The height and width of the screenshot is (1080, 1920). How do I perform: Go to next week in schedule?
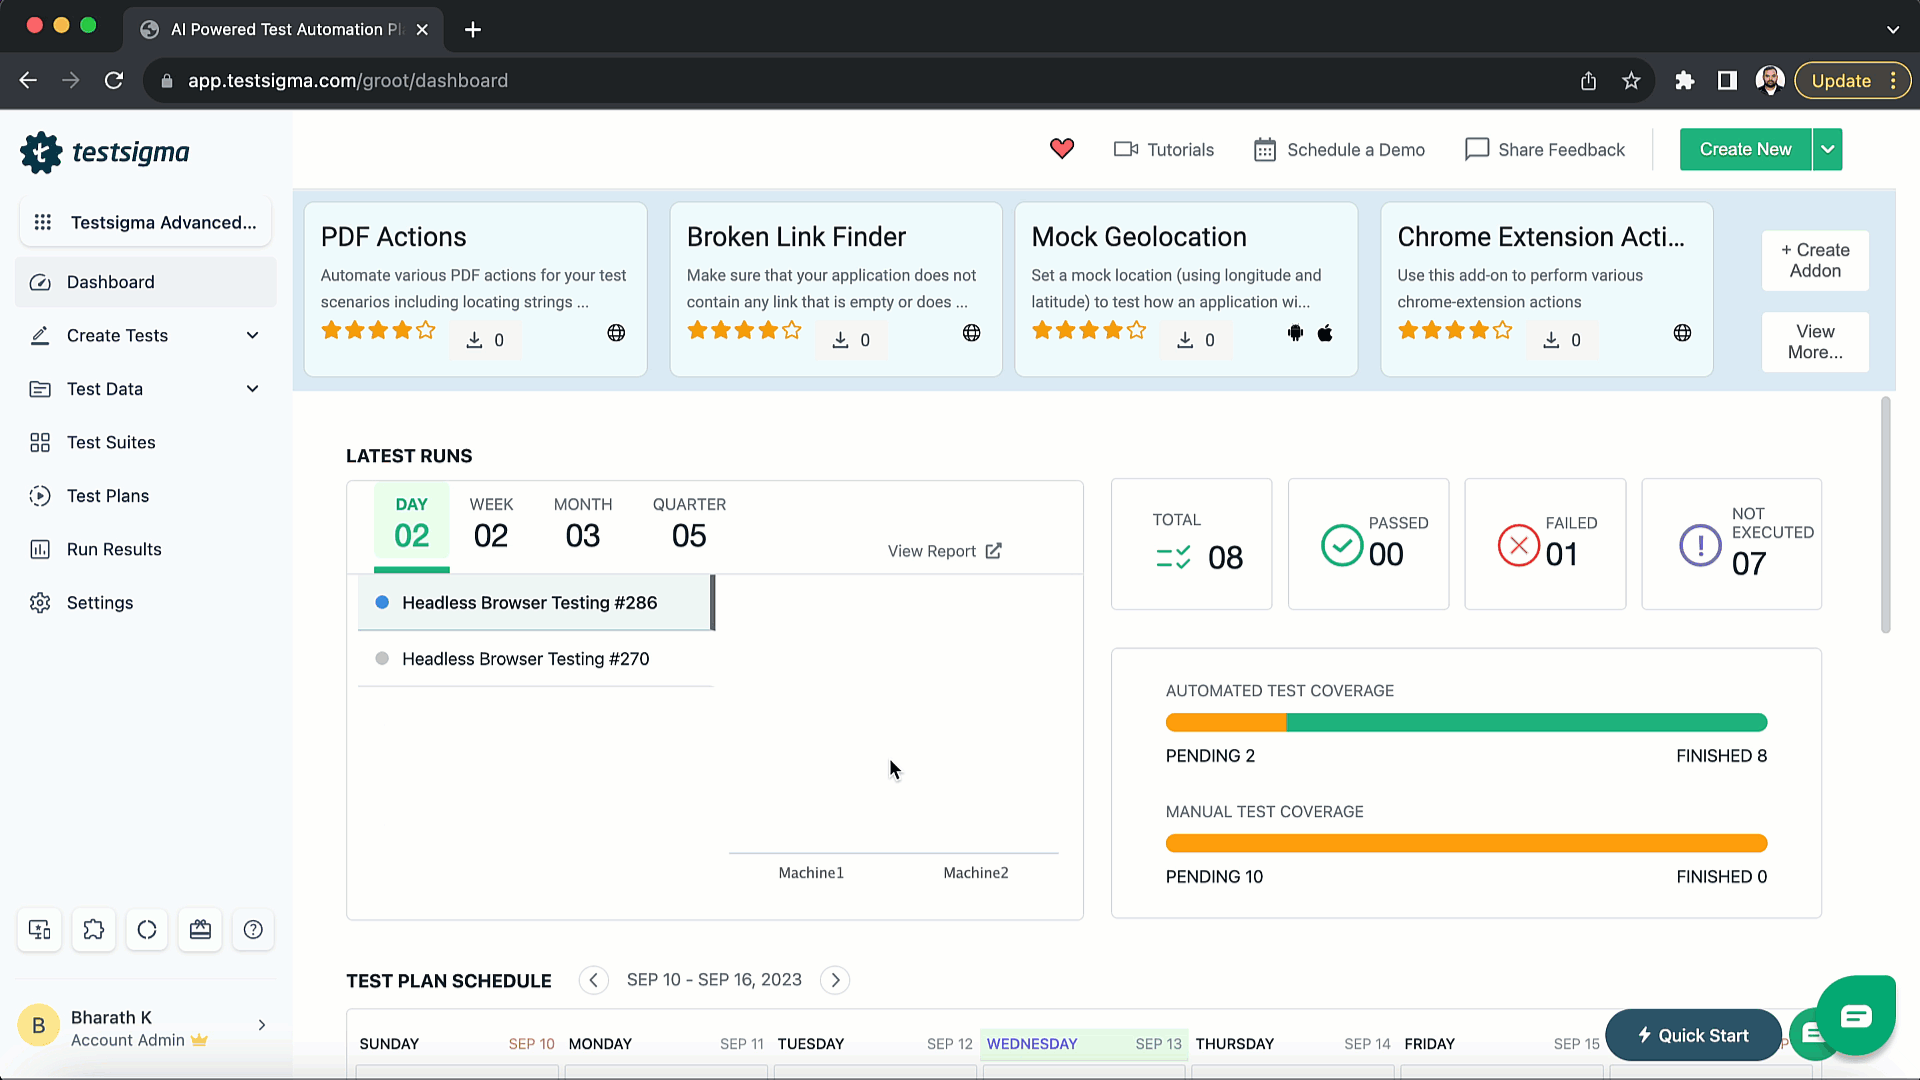pos(835,980)
